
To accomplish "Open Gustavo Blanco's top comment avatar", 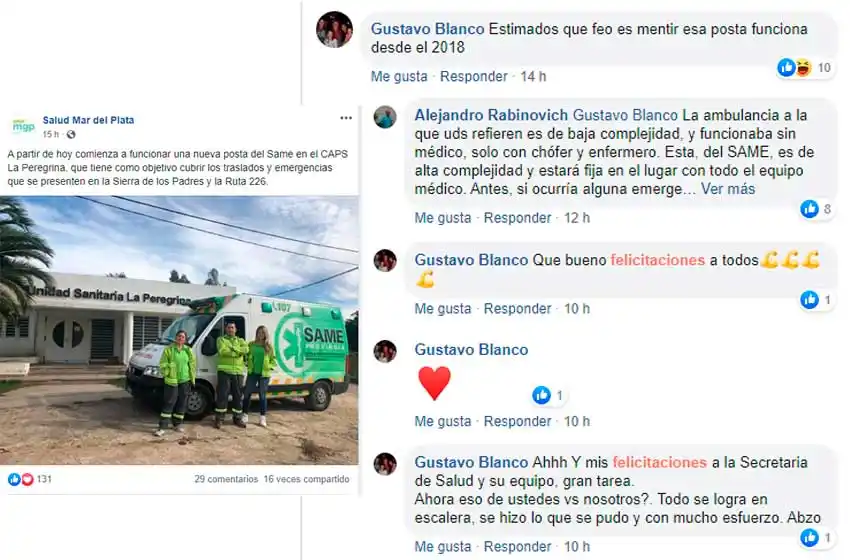I will point(334,29).
